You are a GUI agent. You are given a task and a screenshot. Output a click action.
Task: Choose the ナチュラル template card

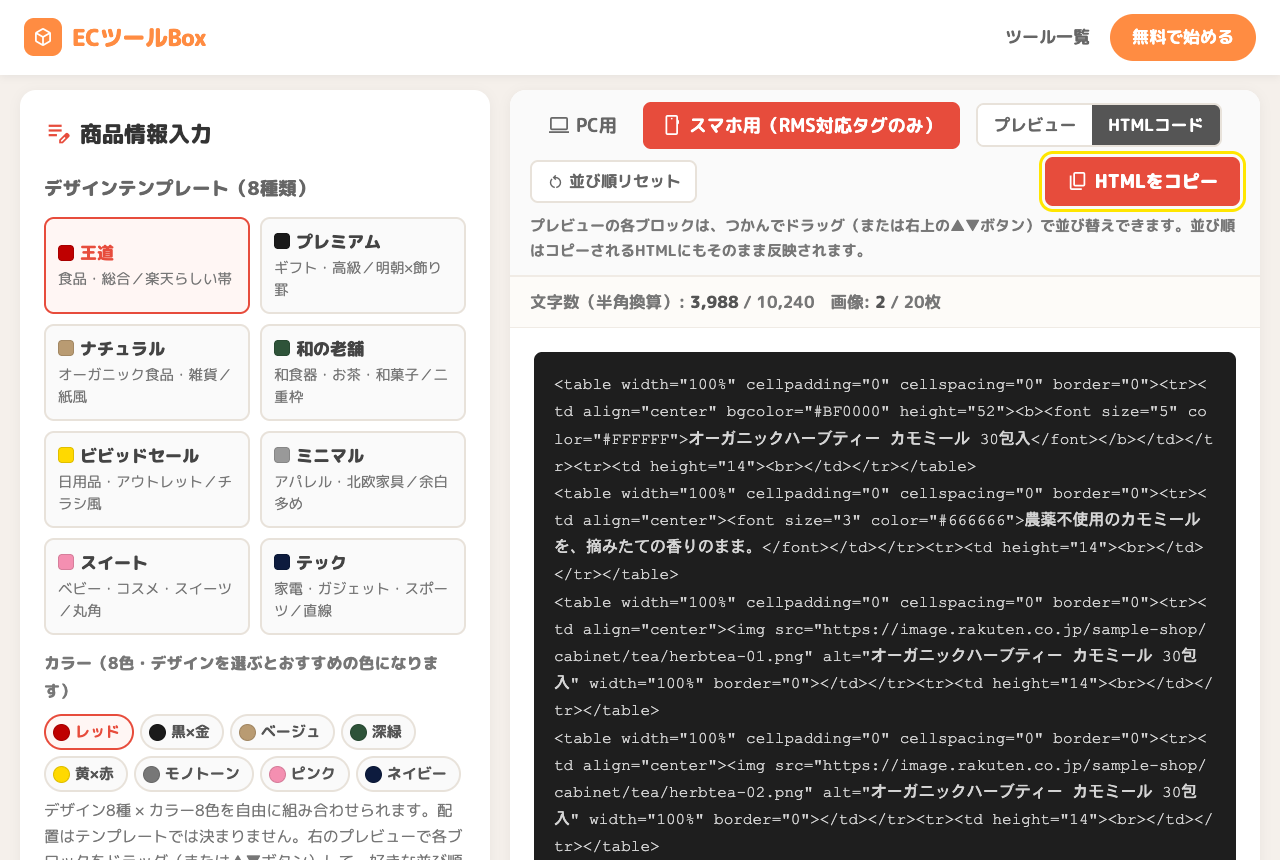[147, 372]
